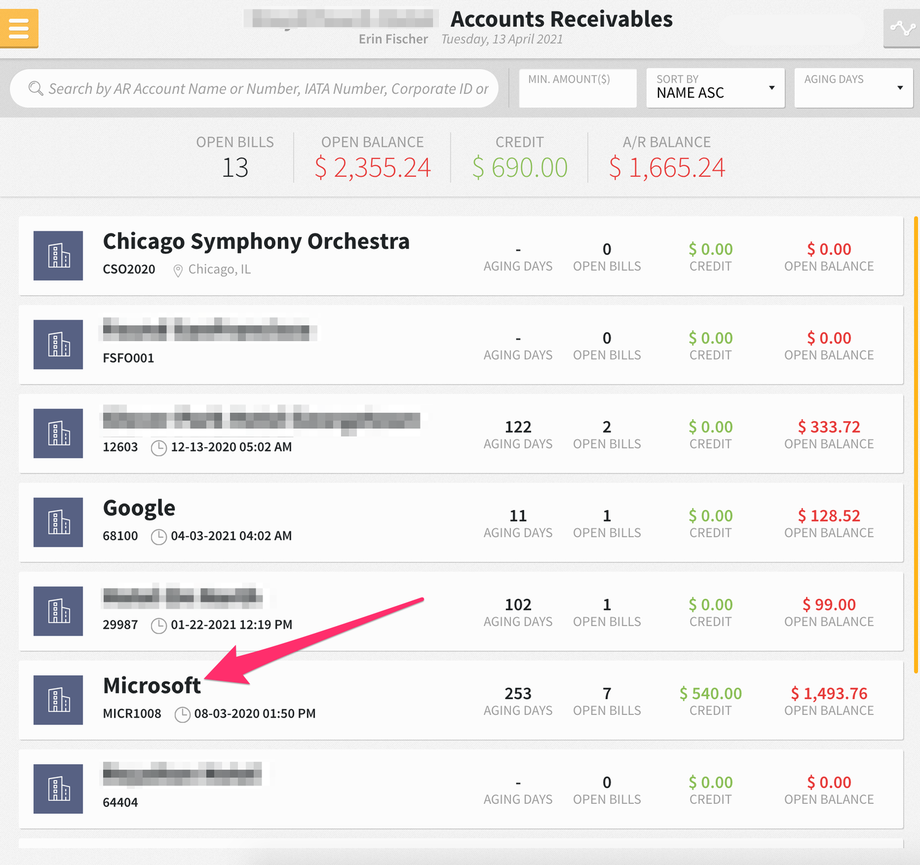The width and height of the screenshot is (920, 865).
Task: Click the clock icon beside 12-13-2020 05:02 AM
Action: 158,448
